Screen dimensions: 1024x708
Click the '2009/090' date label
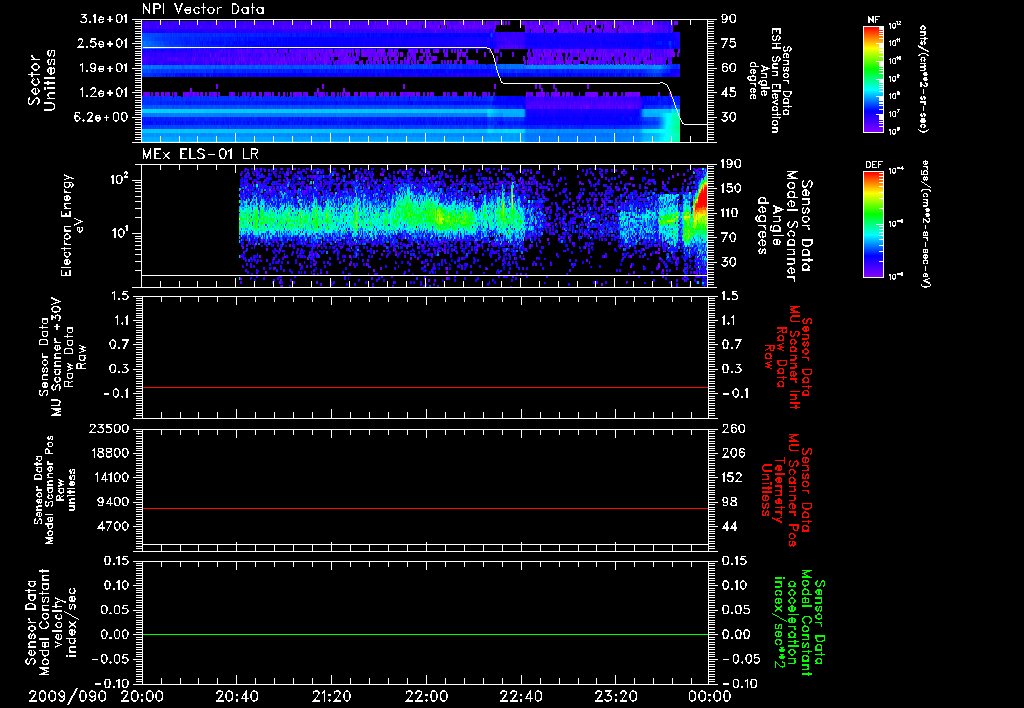pos(67,696)
